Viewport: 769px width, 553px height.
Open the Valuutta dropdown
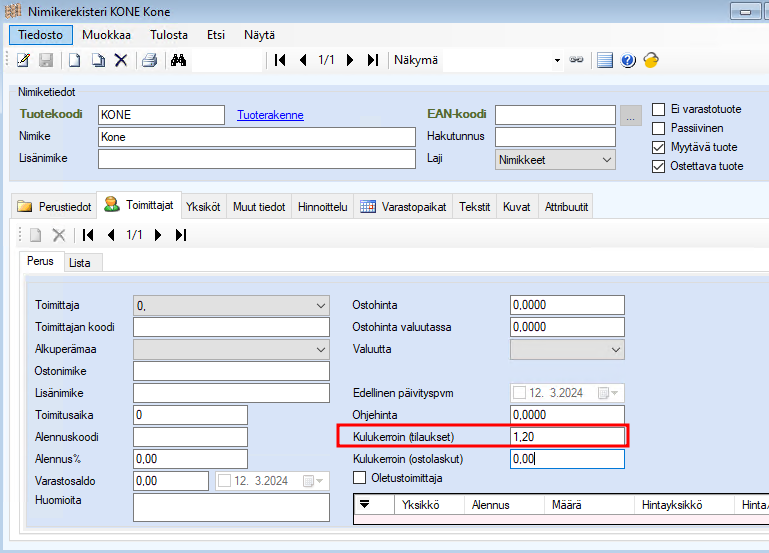(616, 349)
